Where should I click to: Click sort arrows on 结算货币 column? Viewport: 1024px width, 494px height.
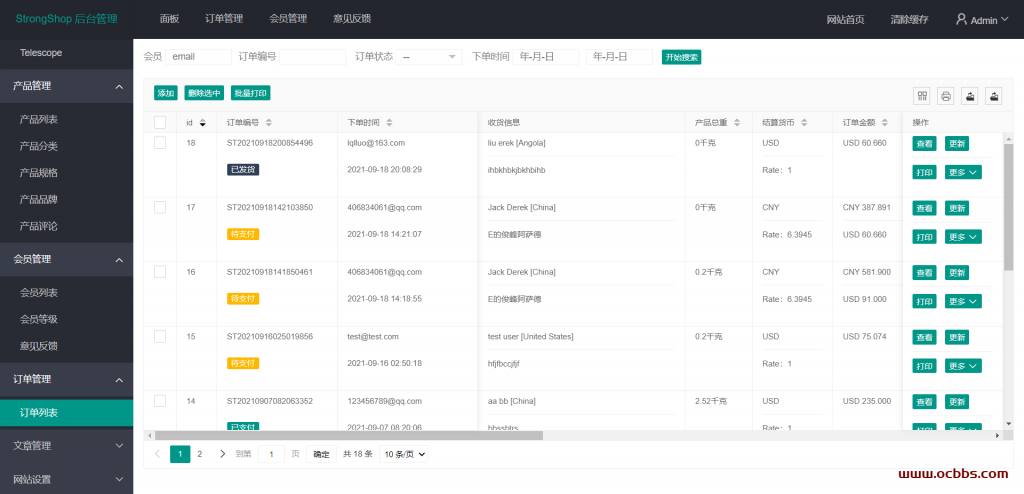(804, 122)
